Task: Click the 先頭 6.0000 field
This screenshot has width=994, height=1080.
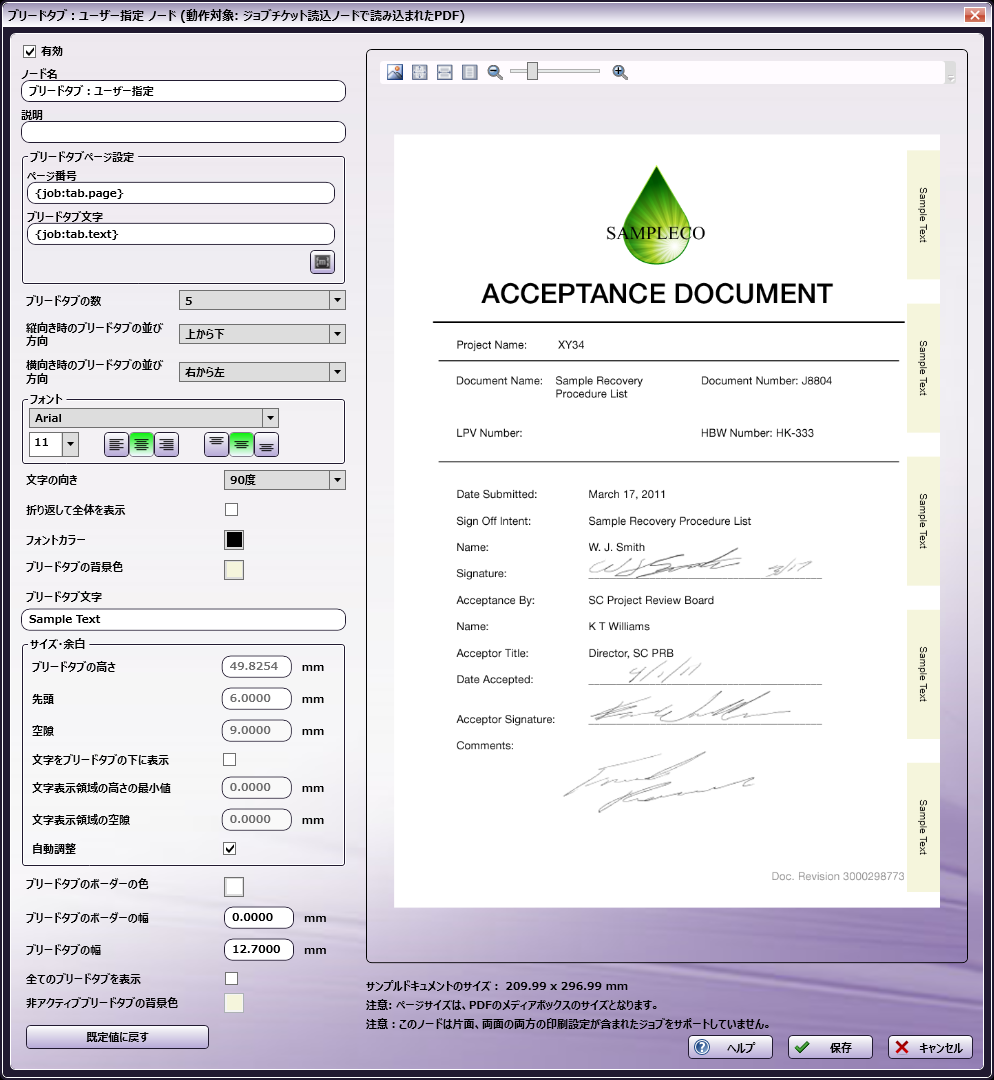Action: coord(257,698)
